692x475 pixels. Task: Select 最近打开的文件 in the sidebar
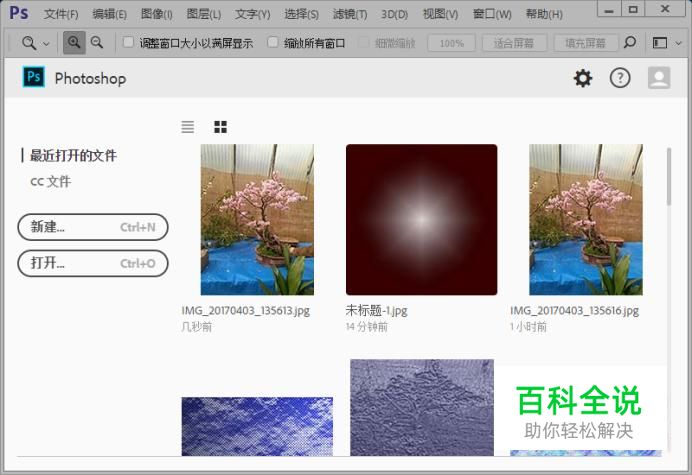coord(73,155)
